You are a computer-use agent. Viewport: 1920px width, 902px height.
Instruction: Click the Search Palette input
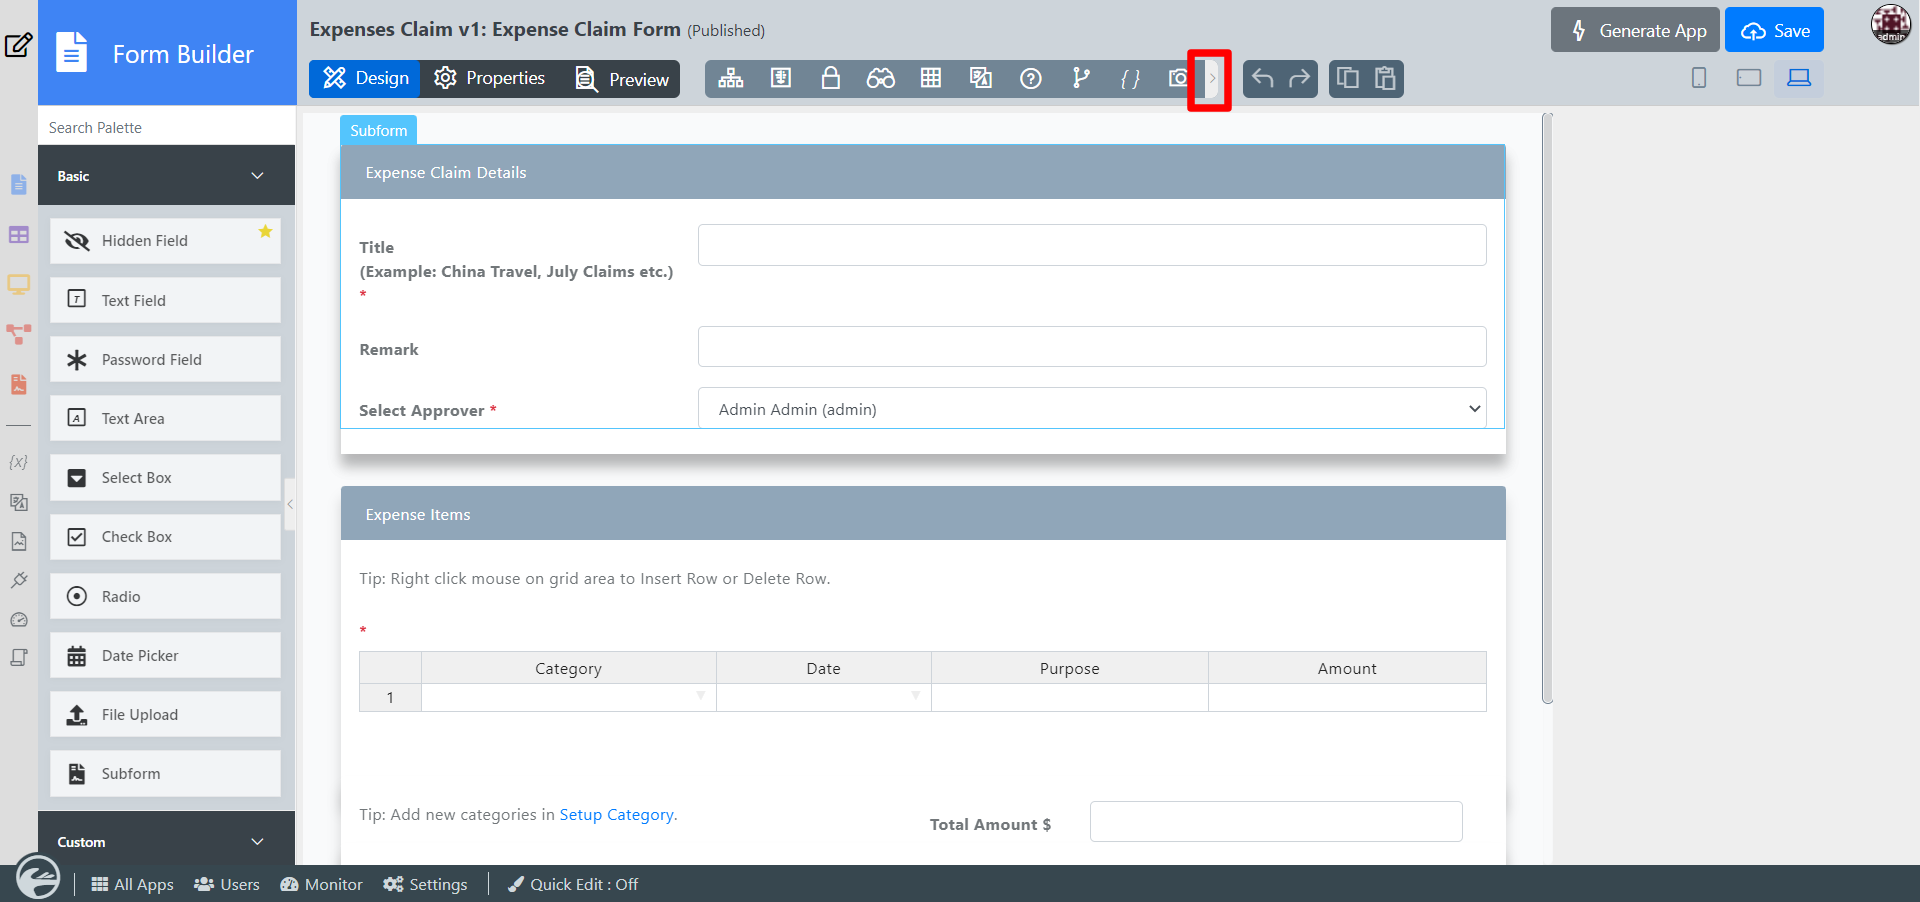(x=166, y=127)
